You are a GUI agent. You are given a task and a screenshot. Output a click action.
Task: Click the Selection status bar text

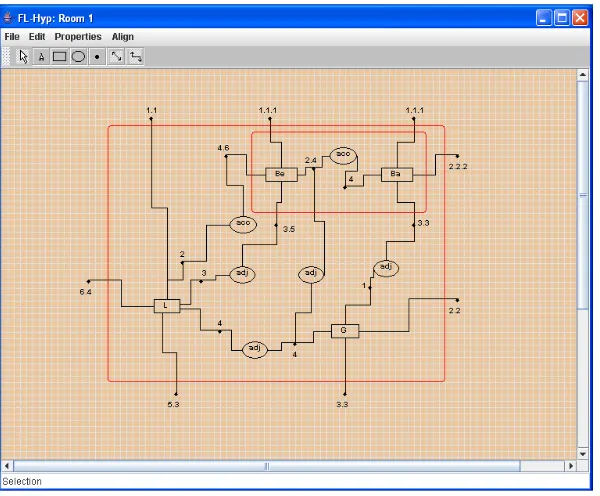pyautogui.click(x=22, y=481)
